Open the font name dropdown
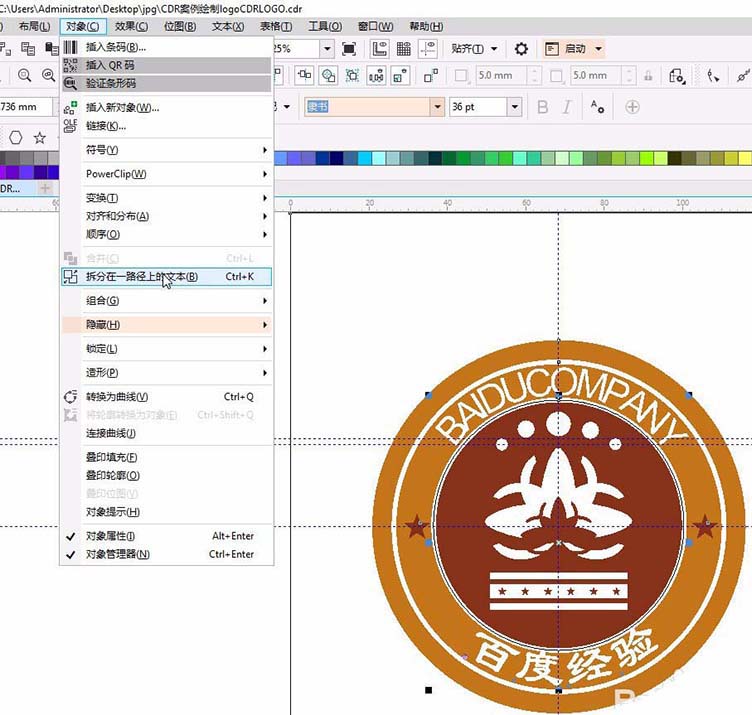The height and width of the screenshot is (715, 752). click(437, 106)
